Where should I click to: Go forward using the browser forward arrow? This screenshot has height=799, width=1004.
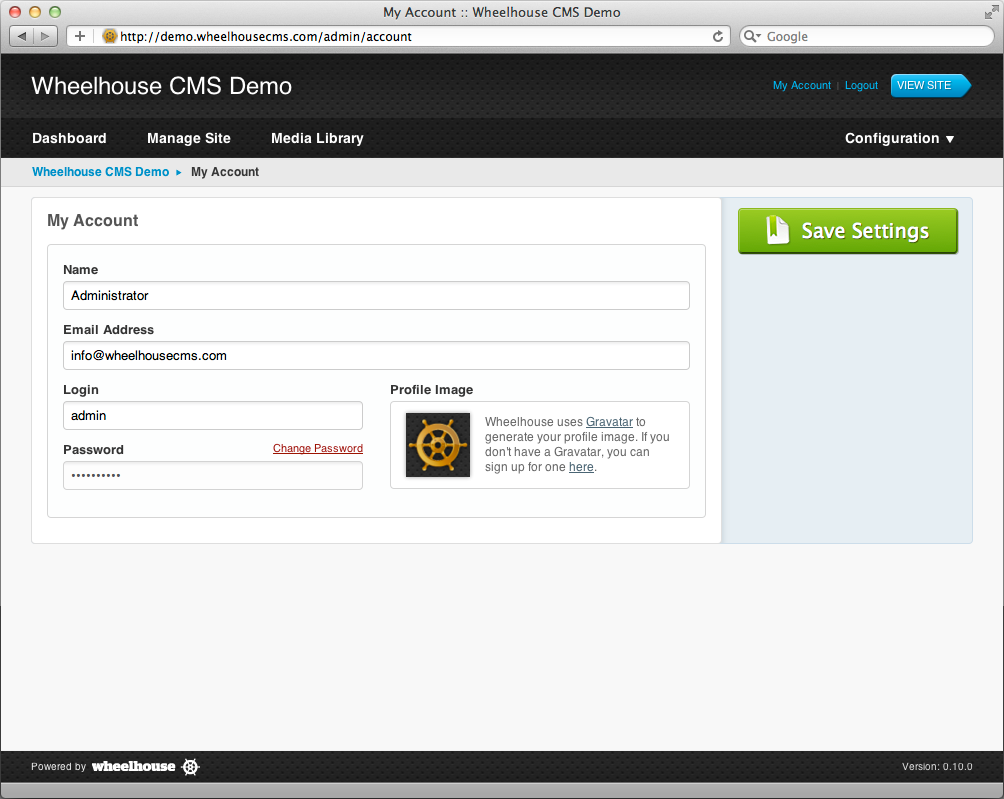click(x=45, y=36)
